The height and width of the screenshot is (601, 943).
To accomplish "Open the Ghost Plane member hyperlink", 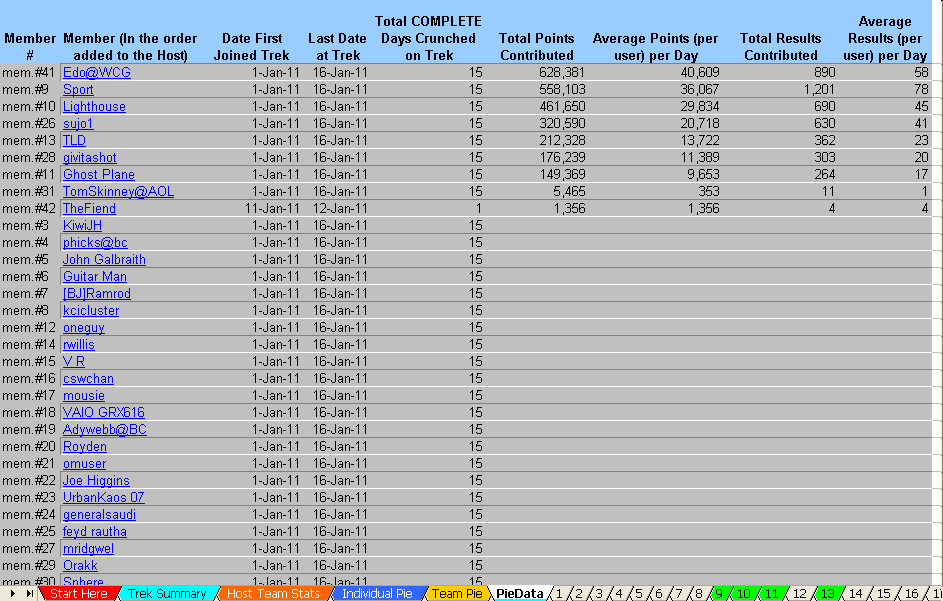I will pos(98,175).
